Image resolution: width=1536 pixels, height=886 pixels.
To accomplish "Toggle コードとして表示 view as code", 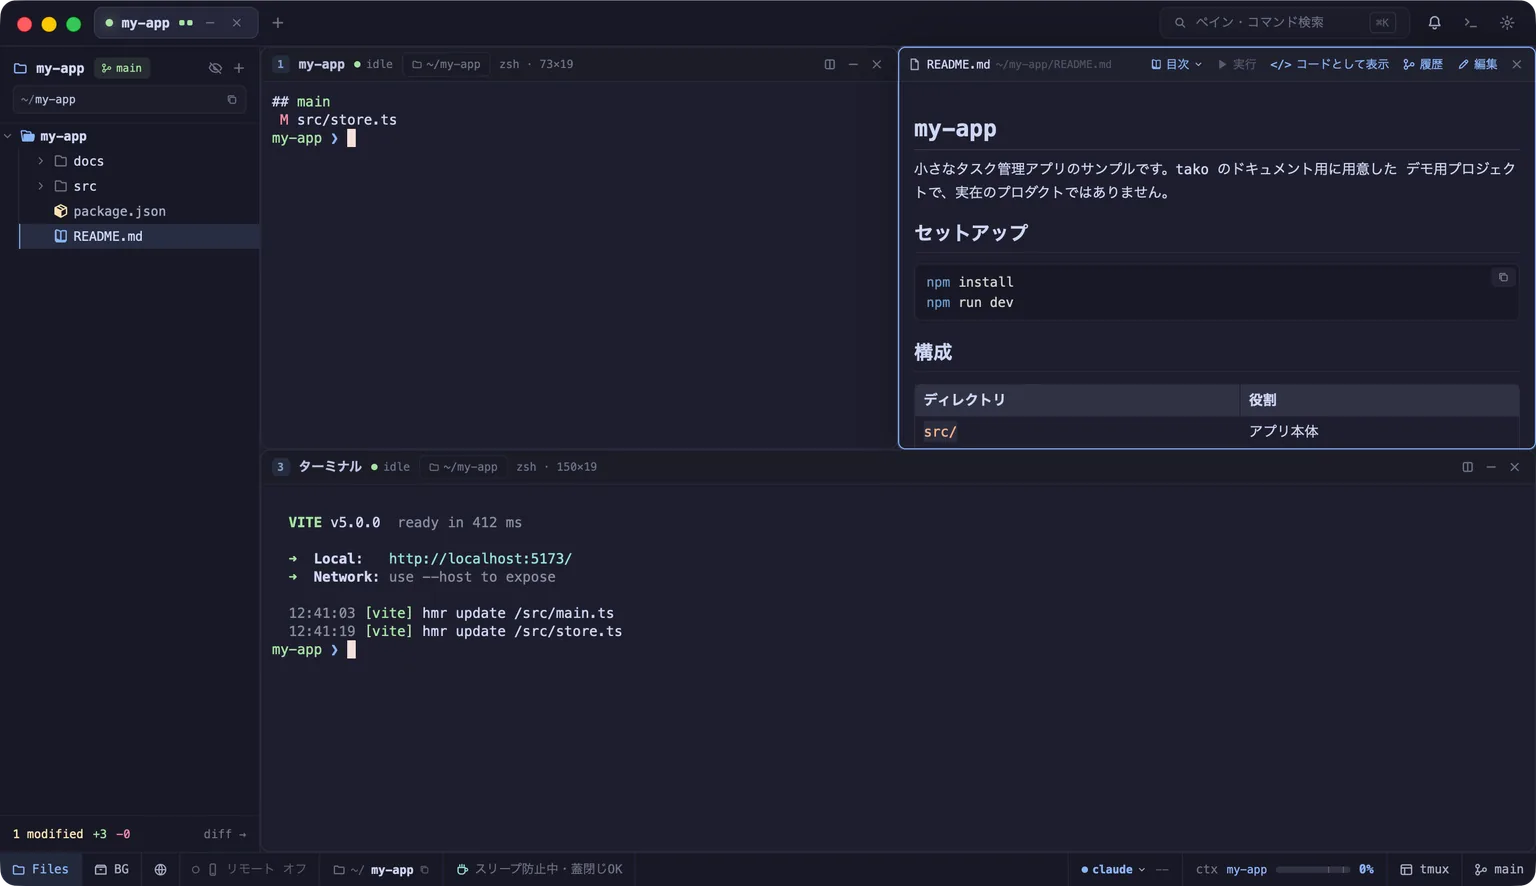I will [x=1329, y=64].
